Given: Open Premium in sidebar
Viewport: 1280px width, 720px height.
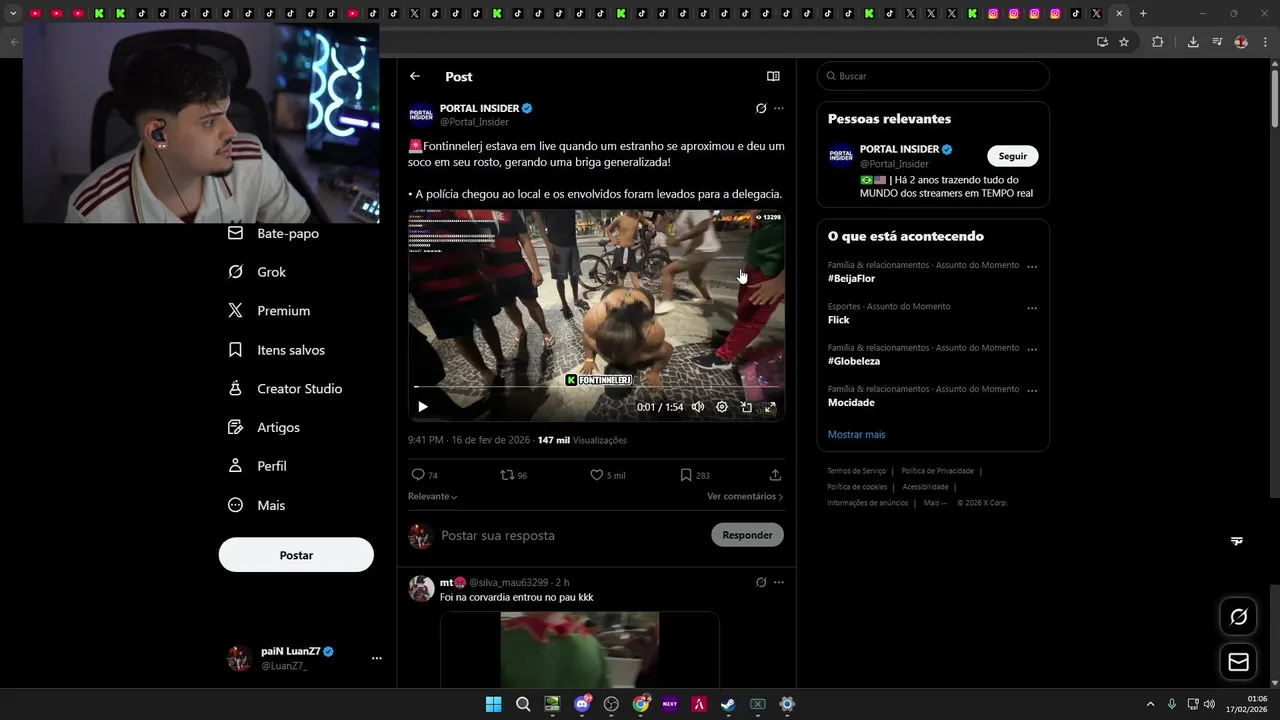Looking at the screenshot, I should pos(269,311).
